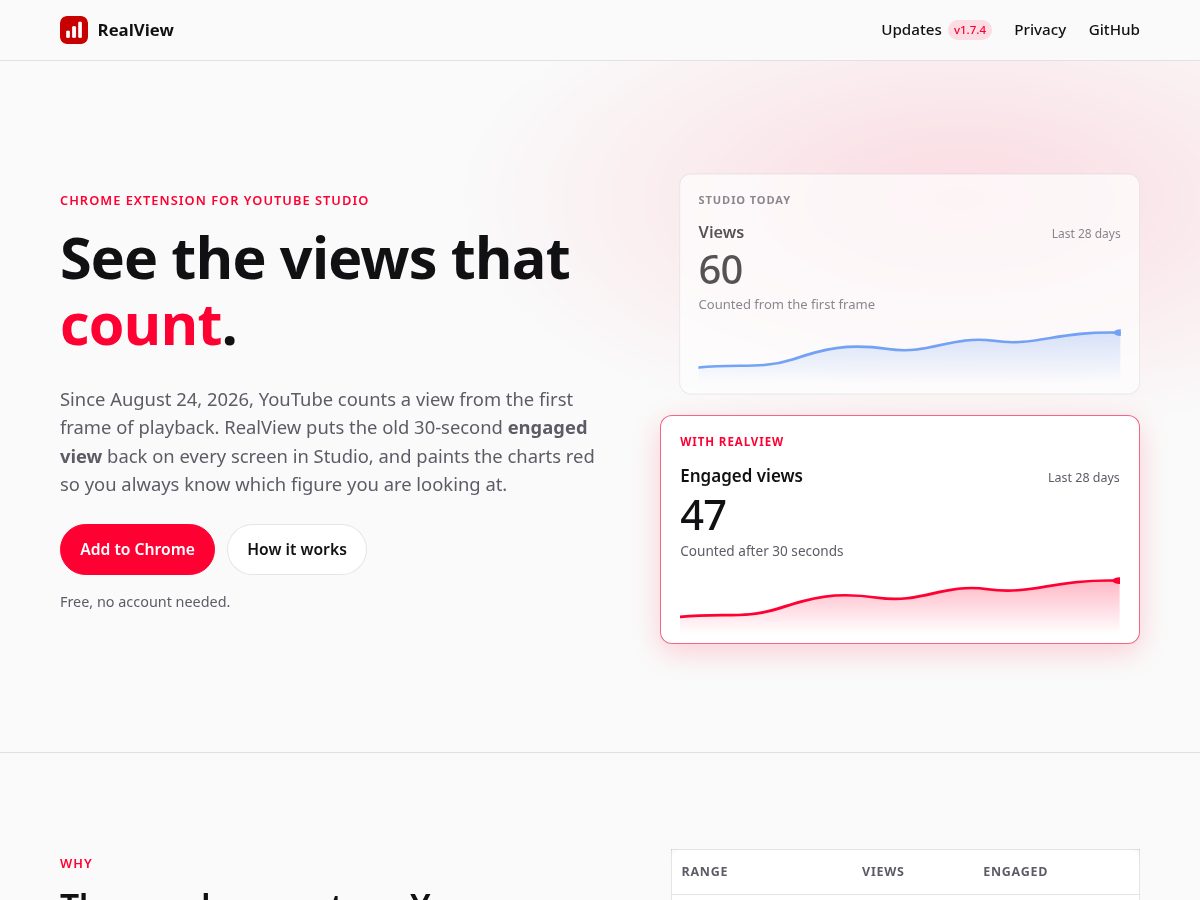1200x900 pixels.
Task: Click 'Last 28 days' in Views card
Action: point(1086,234)
